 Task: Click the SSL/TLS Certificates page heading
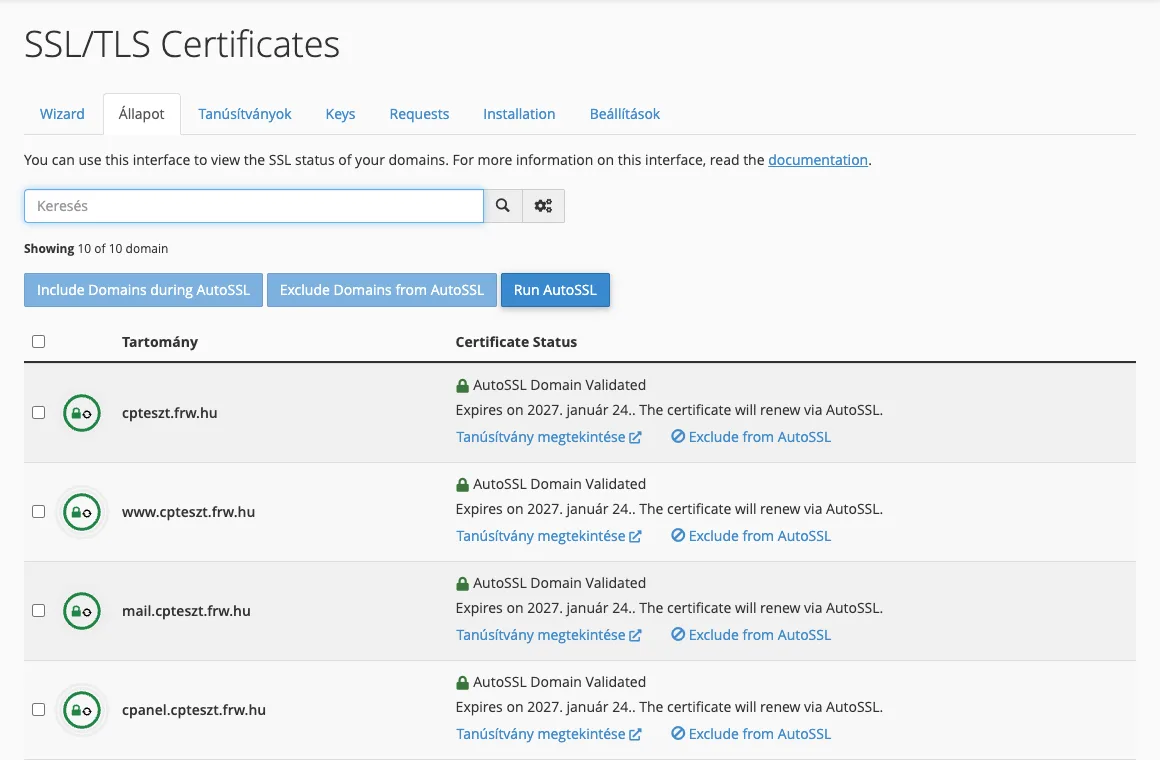tap(182, 44)
